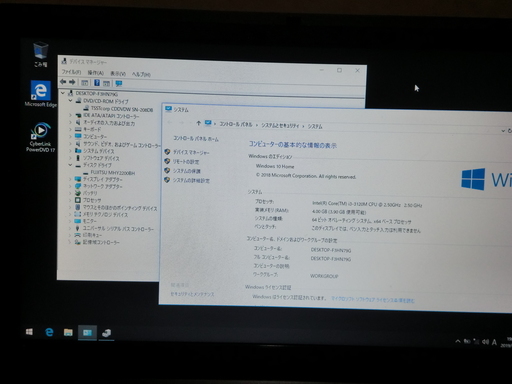The height and width of the screenshot is (384, 512).
Task: Collapse the DVD/CD-ROM ドライブ node
Action: (70, 100)
